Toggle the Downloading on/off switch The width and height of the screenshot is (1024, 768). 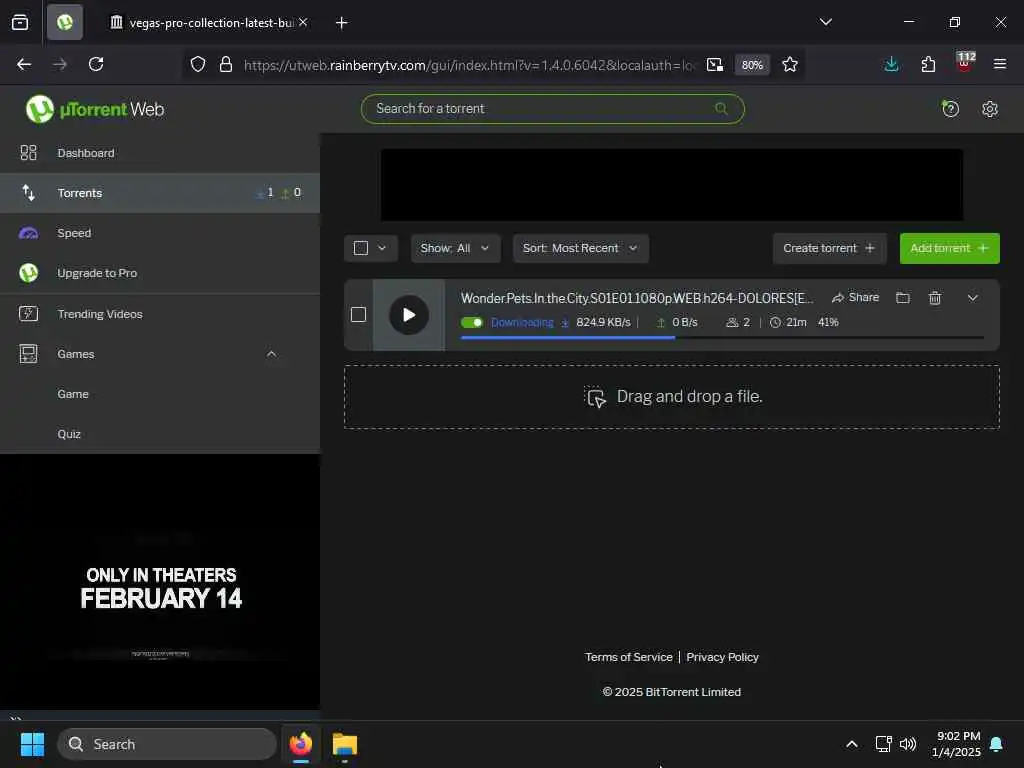point(472,322)
